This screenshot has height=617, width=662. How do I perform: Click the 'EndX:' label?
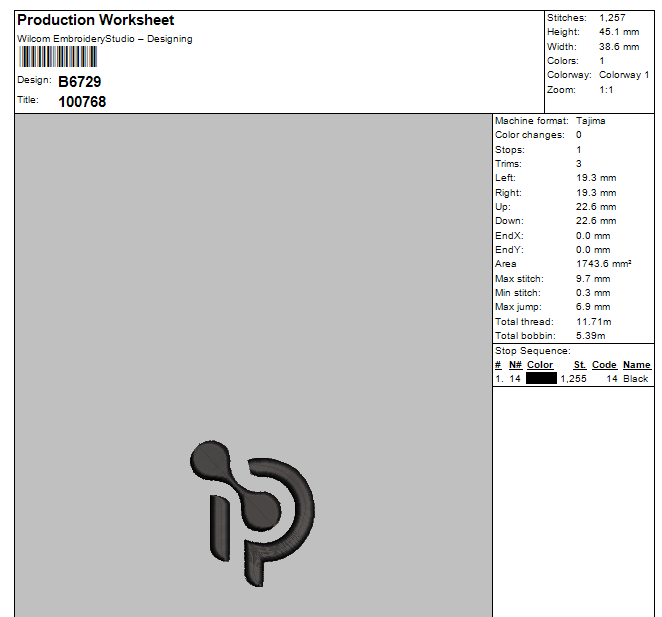tap(510, 236)
